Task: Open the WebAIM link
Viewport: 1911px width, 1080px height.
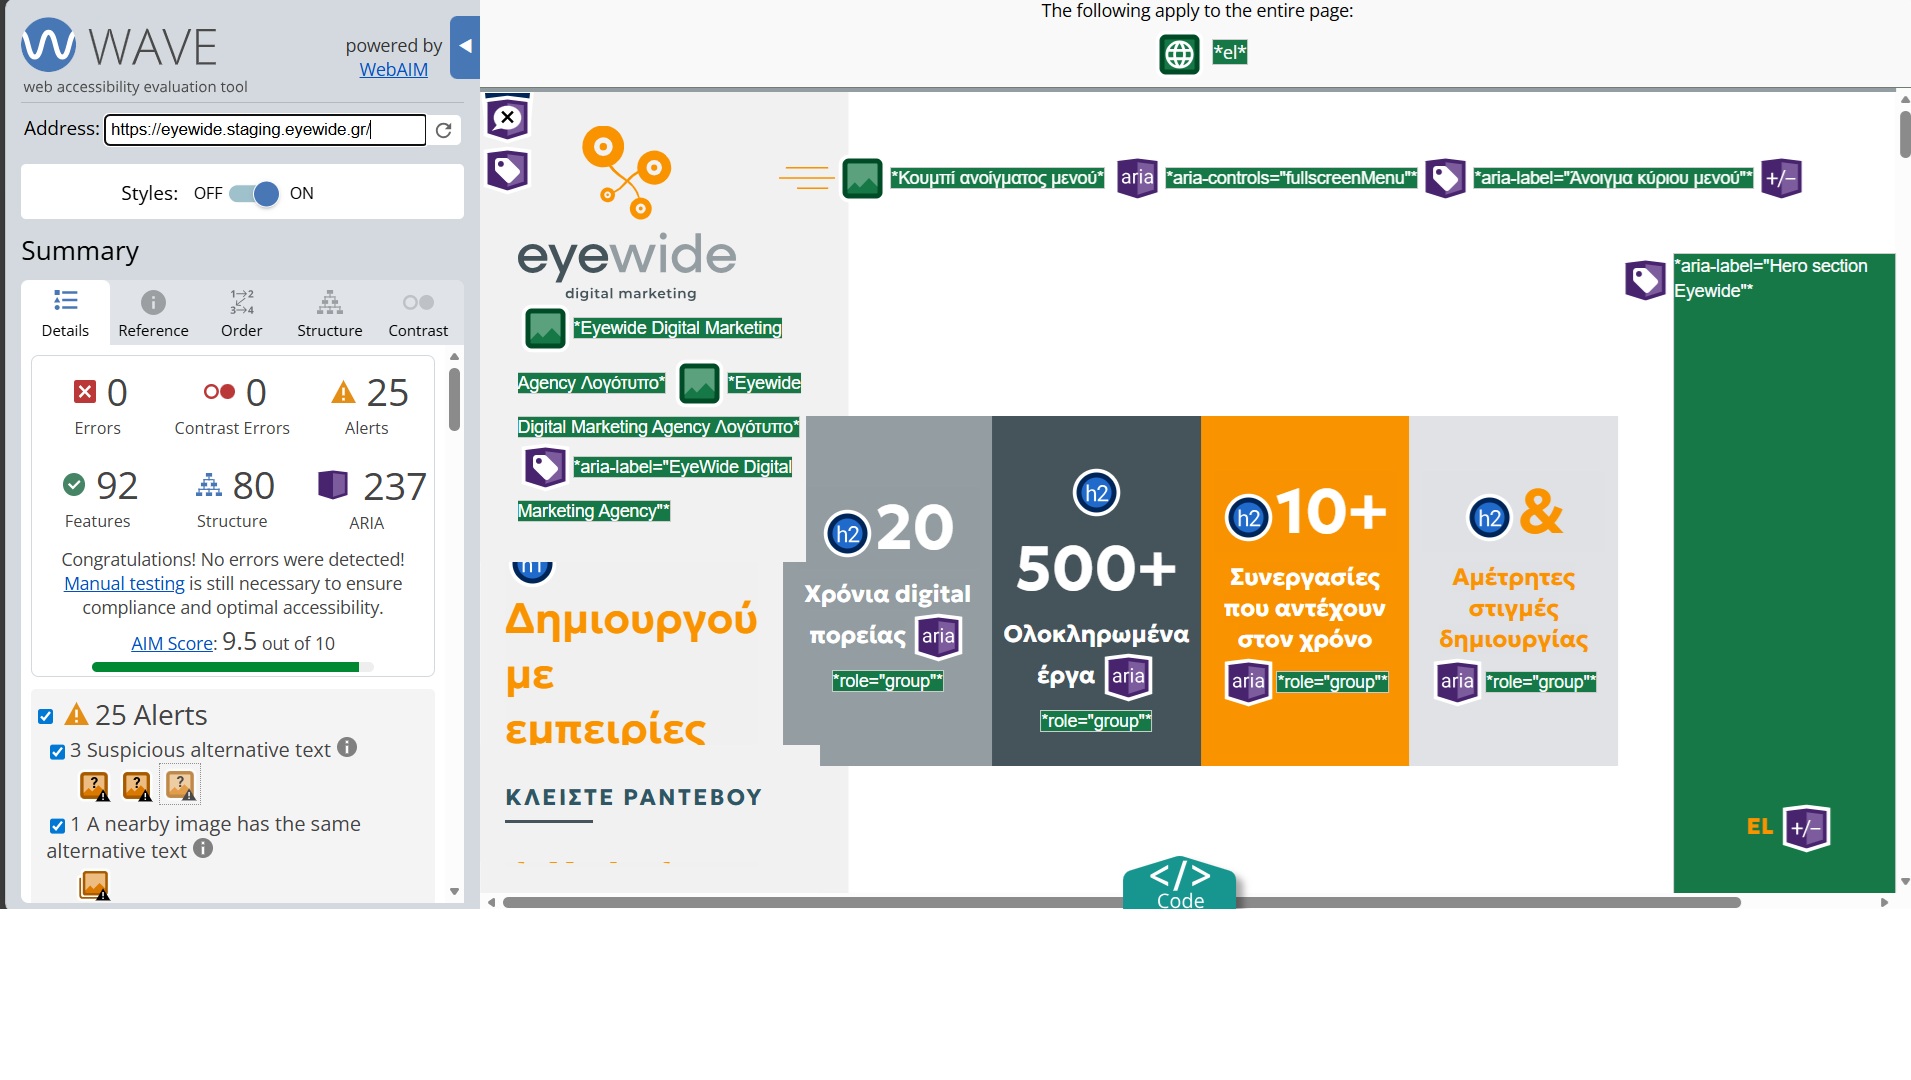Action: tap(393, 70)
